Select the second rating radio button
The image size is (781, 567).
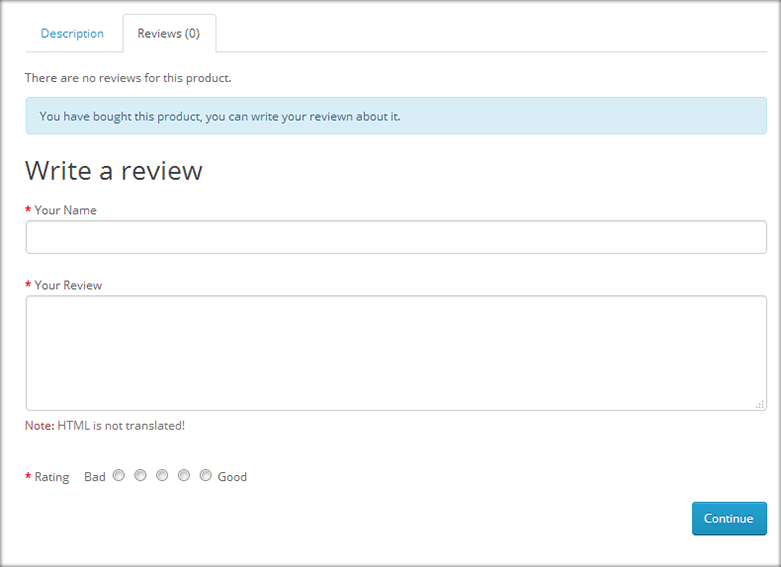point(140,475)
